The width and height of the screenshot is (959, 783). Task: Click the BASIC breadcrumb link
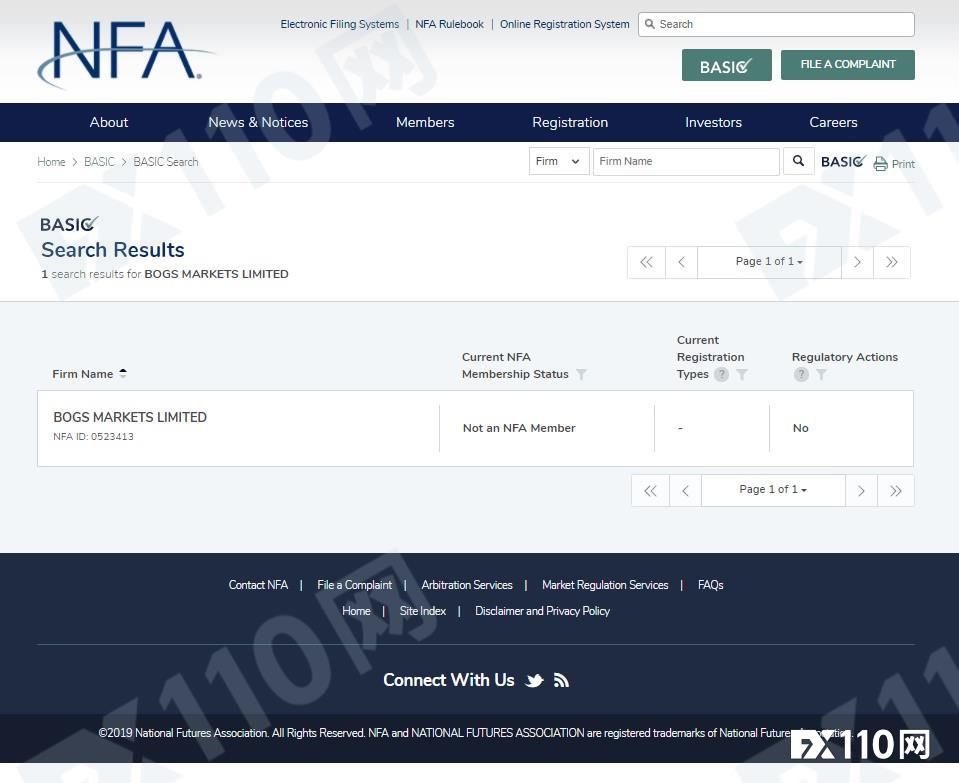click(x=99, y=162)
